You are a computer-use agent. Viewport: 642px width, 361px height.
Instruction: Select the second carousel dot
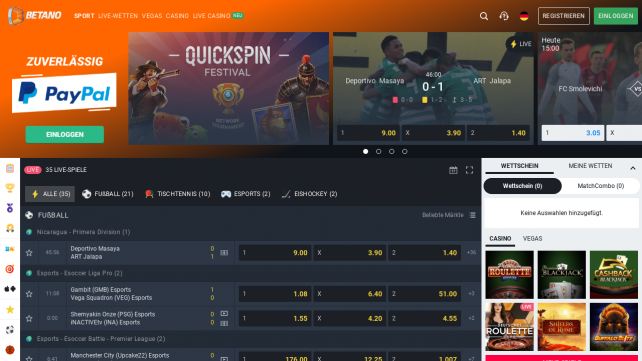coord(379,151)
